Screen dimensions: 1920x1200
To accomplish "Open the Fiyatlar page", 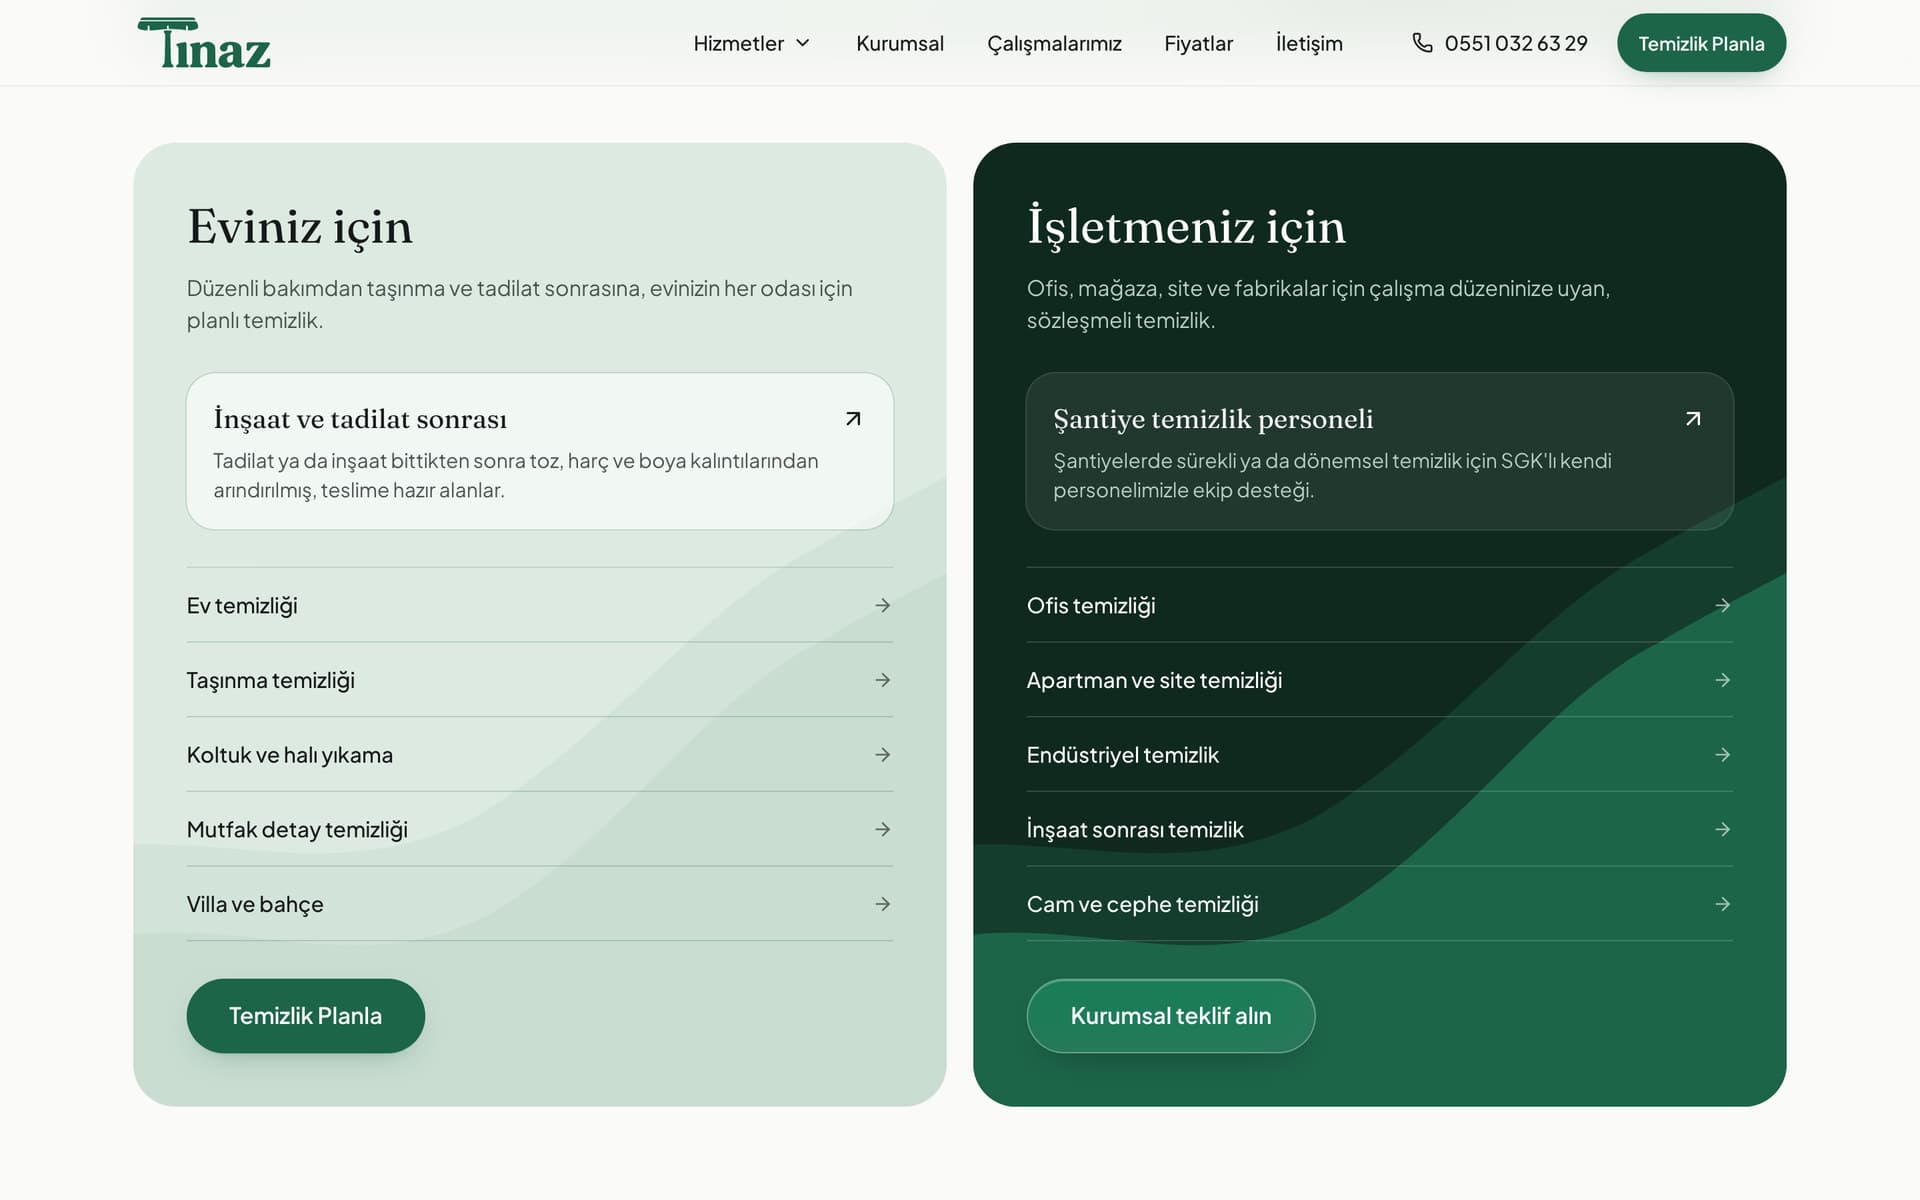I will [x=1198, y=43].
